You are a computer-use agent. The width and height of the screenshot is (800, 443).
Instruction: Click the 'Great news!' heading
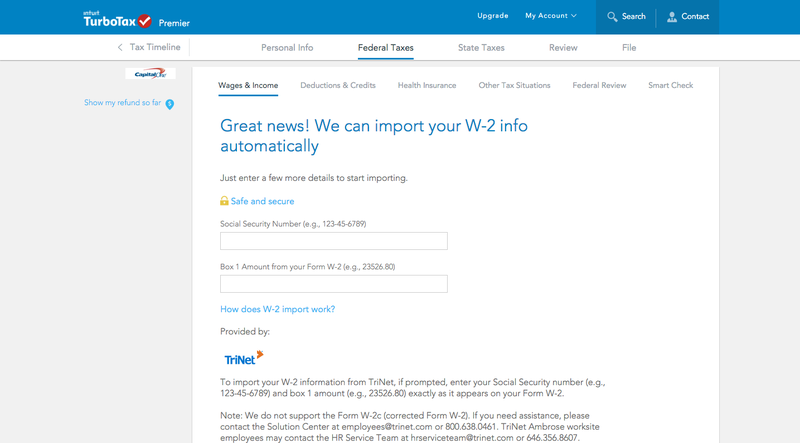(x=374, y=136)
